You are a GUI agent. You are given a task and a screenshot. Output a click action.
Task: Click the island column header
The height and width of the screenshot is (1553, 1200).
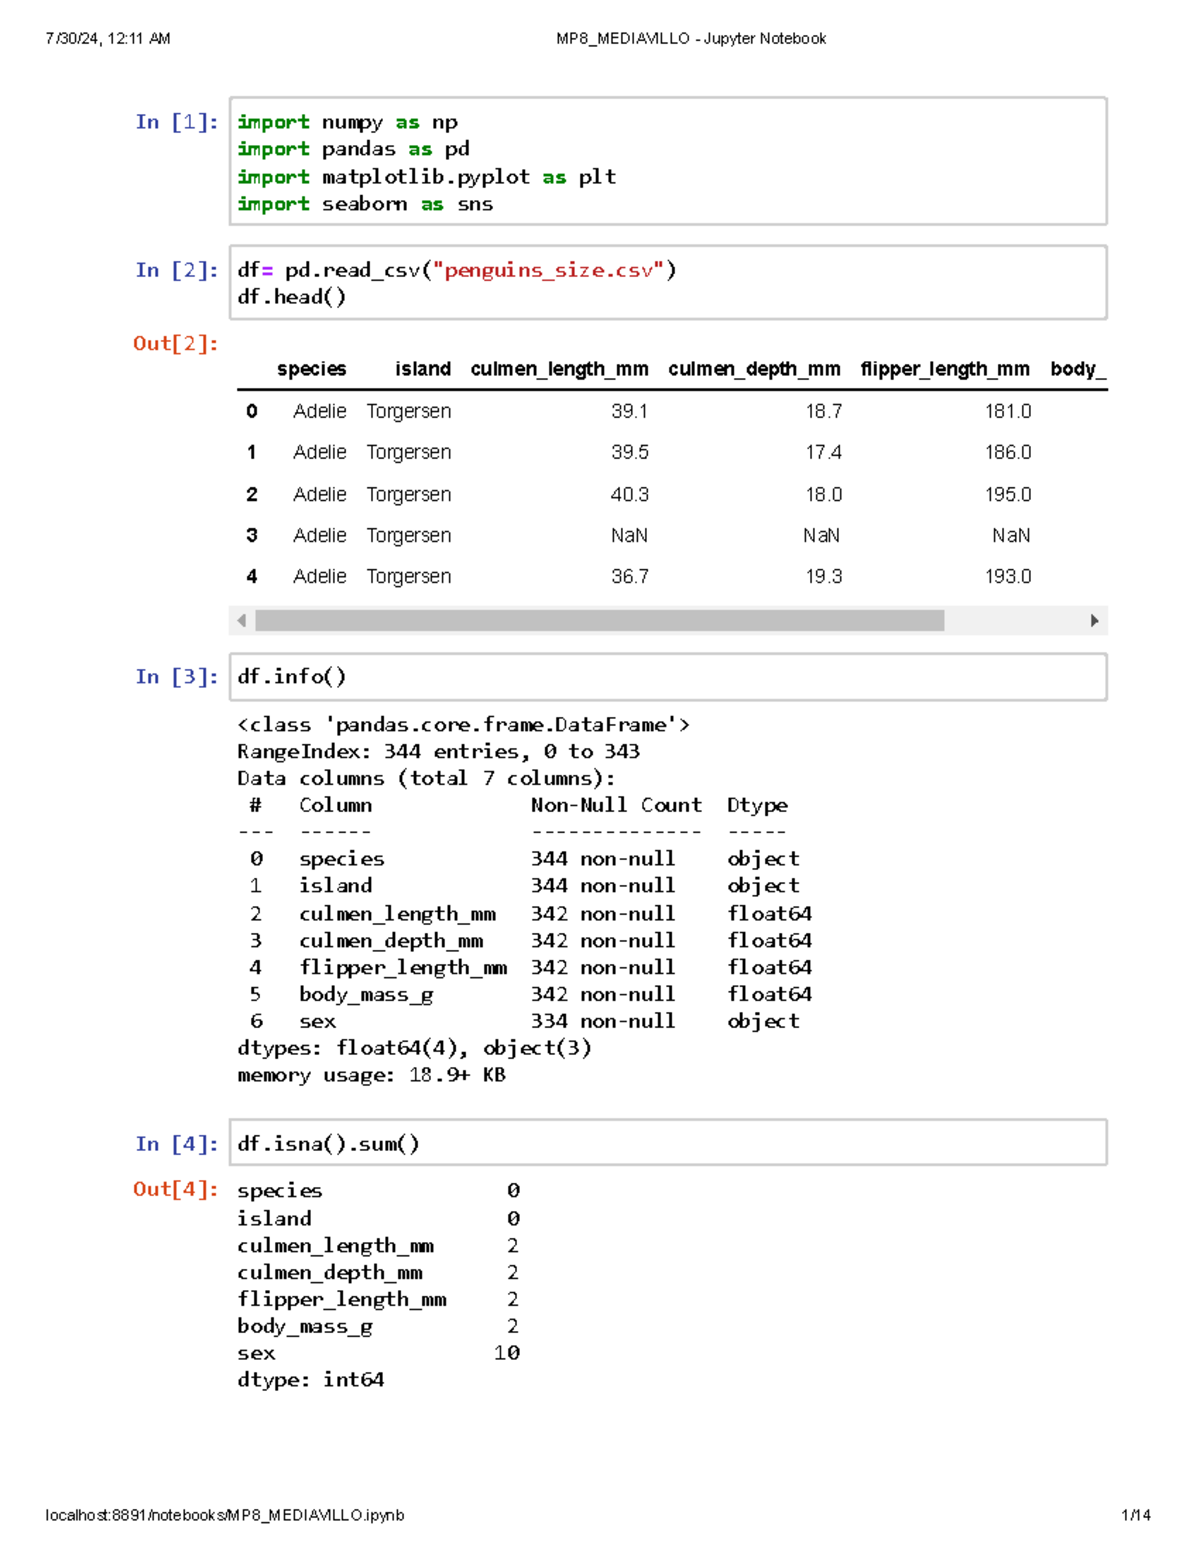pos(422,368)
